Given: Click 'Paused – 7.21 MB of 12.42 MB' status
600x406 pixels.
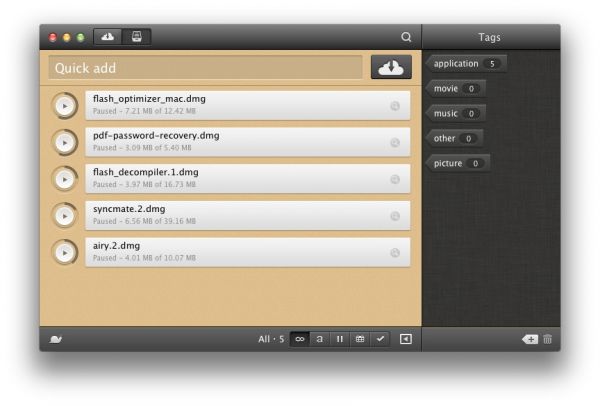Looking at the screenshot, I should pos(144,111).
